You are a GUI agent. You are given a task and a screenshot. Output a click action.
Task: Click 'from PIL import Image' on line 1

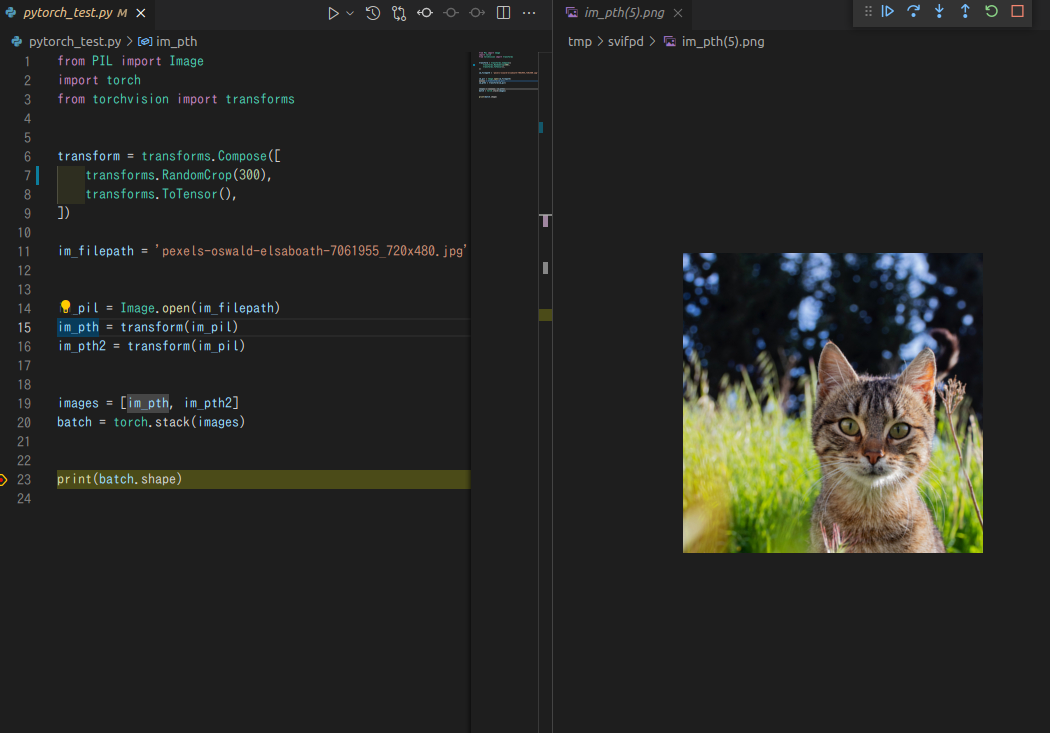(131, 61)
